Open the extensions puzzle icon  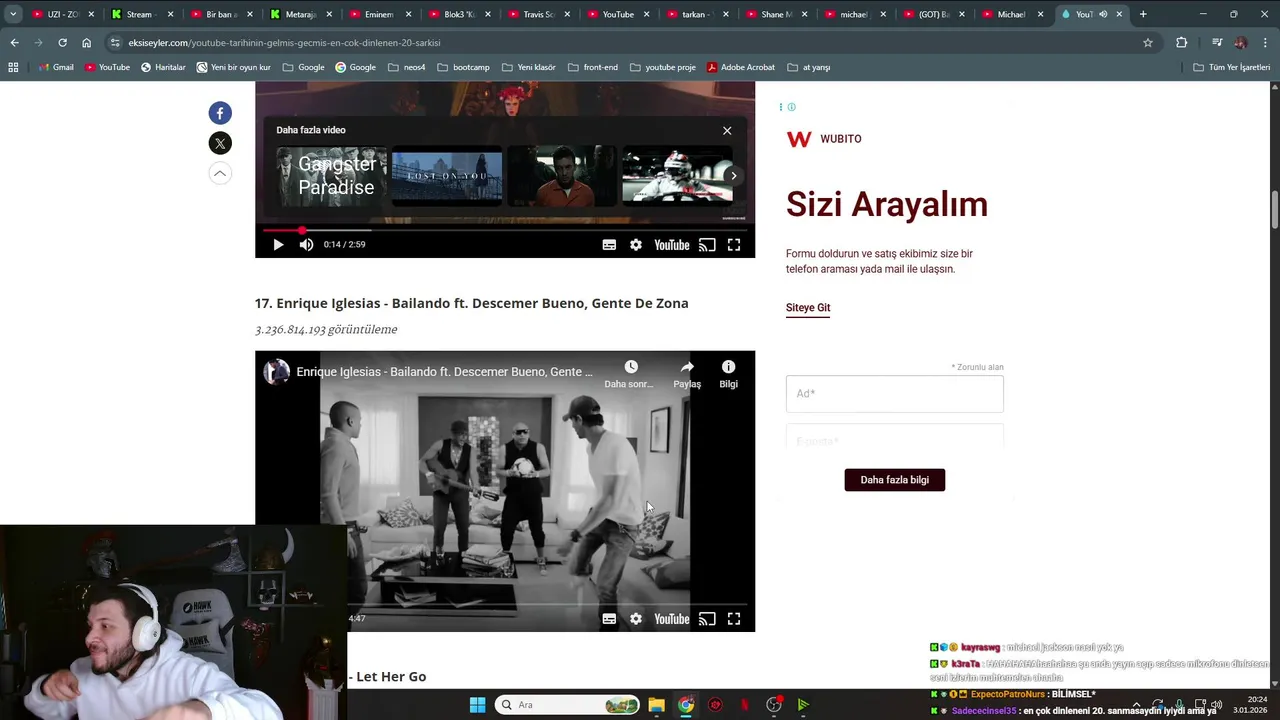(x=1181, y=43)
